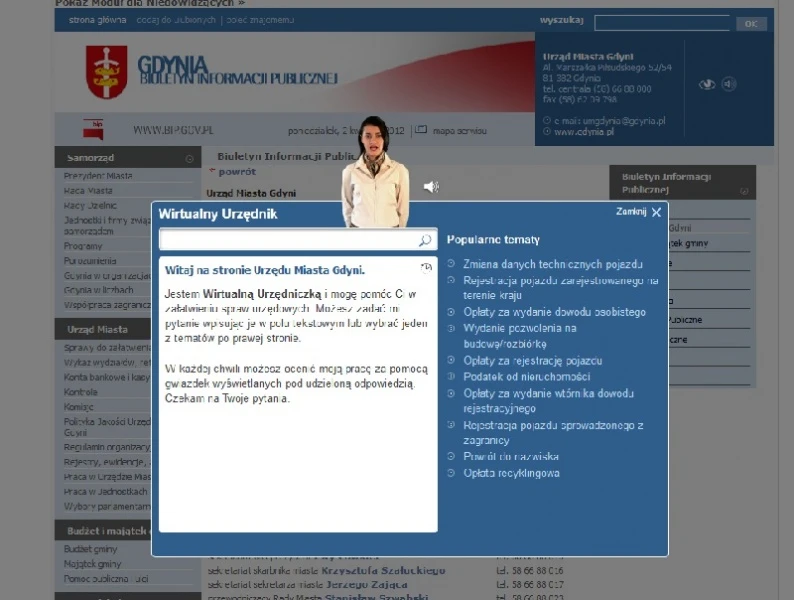Expand the Biuletyn Informacji Publicznej side panel arrow

(x=743, y=191)
